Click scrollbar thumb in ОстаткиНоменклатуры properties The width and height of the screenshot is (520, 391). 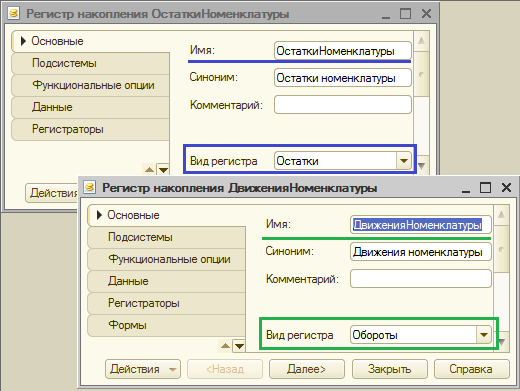pyautogui.click(x=421, y=74)
